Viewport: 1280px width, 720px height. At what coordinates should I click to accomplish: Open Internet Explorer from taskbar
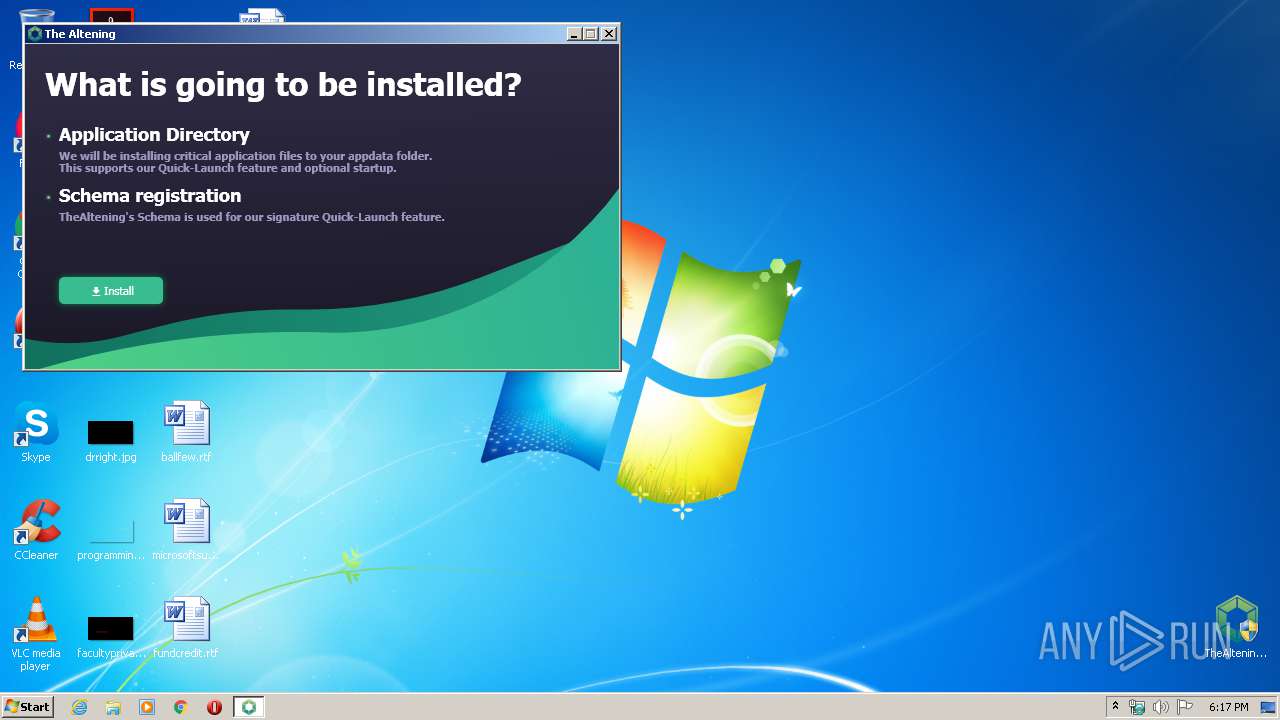79,707
